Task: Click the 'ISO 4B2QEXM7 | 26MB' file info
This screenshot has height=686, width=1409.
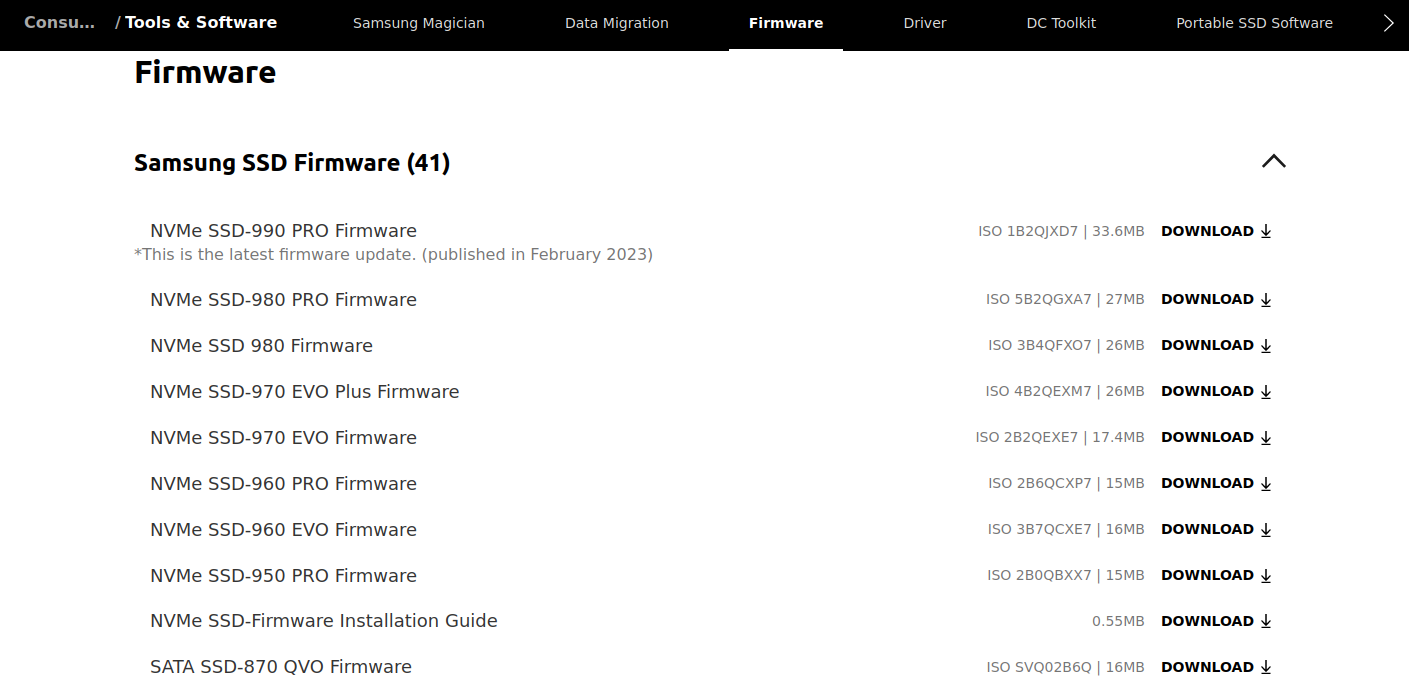Action: (x=1065, y=391)
